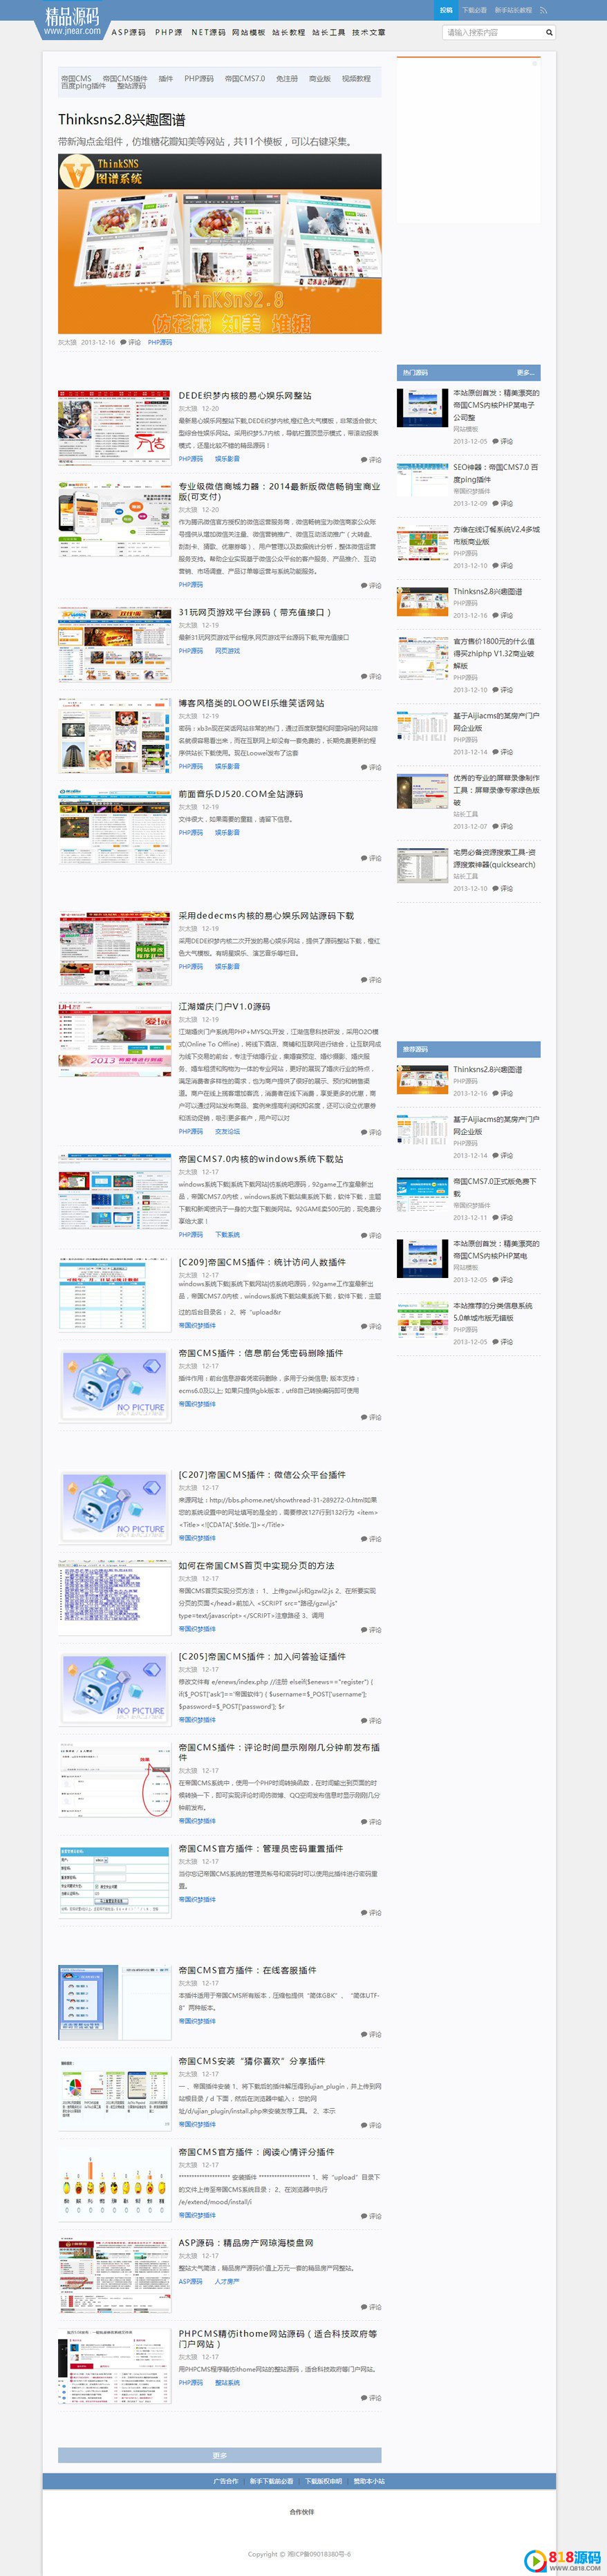Open the ASP源码 navigation menu item
This screenshot has height=2576, width=607.
(x=128, y=32)
